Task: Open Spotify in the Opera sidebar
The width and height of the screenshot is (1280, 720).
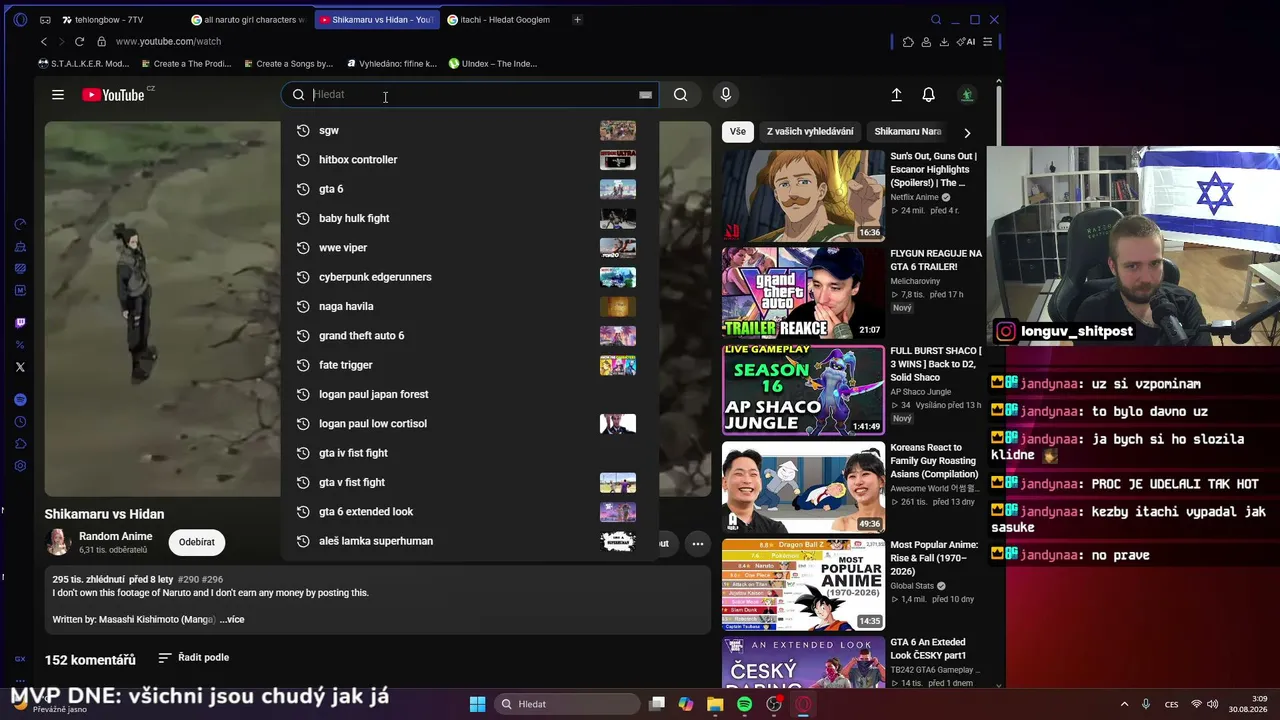Action: coord(20,400)
